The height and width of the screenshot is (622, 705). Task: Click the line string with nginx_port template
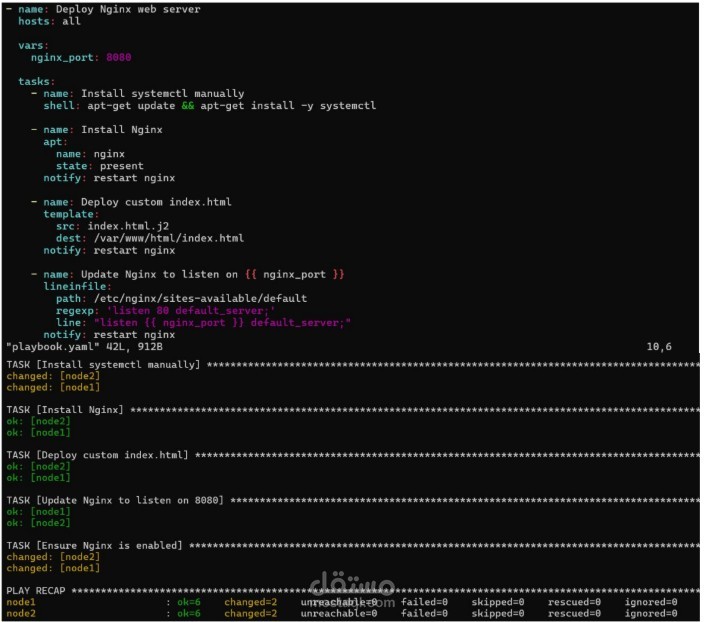[x=222, y=323]
